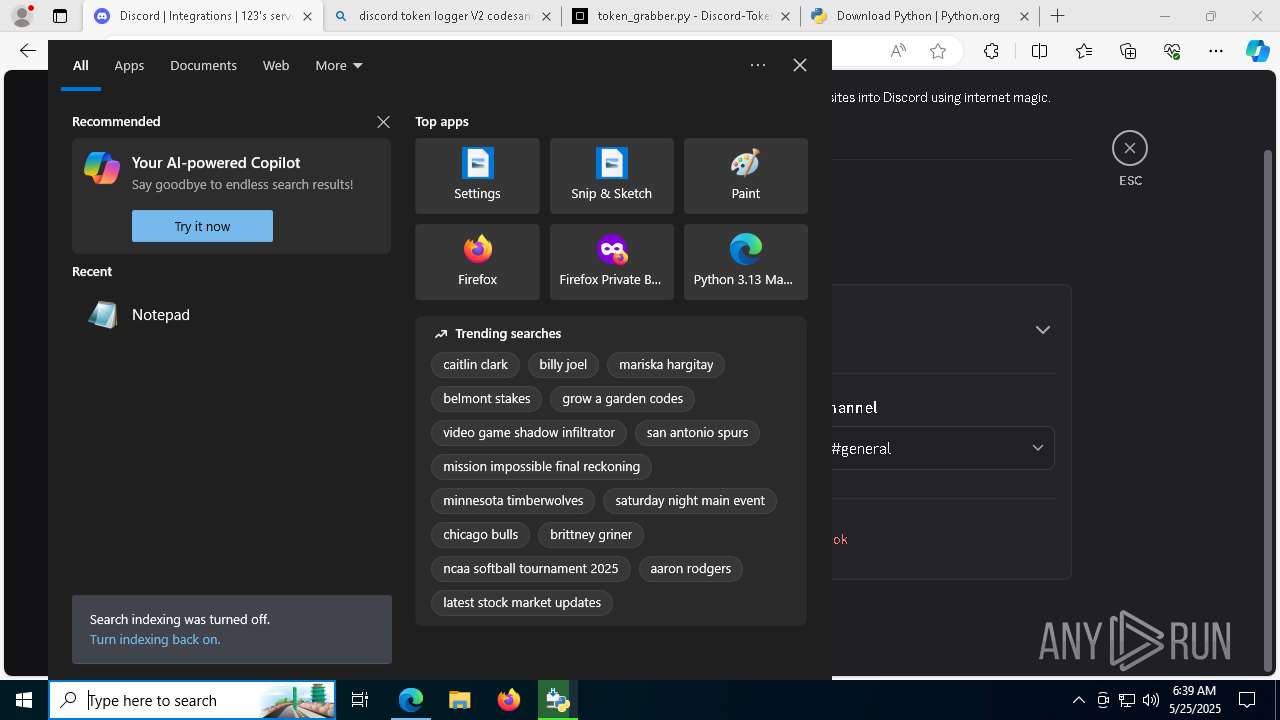Search trending term caitlin clark

coord(475,365)
